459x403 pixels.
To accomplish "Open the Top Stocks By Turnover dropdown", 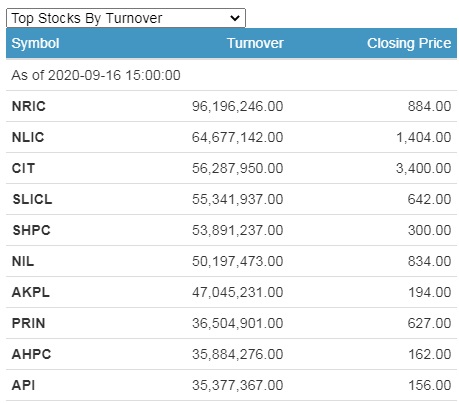I will 126,18.
